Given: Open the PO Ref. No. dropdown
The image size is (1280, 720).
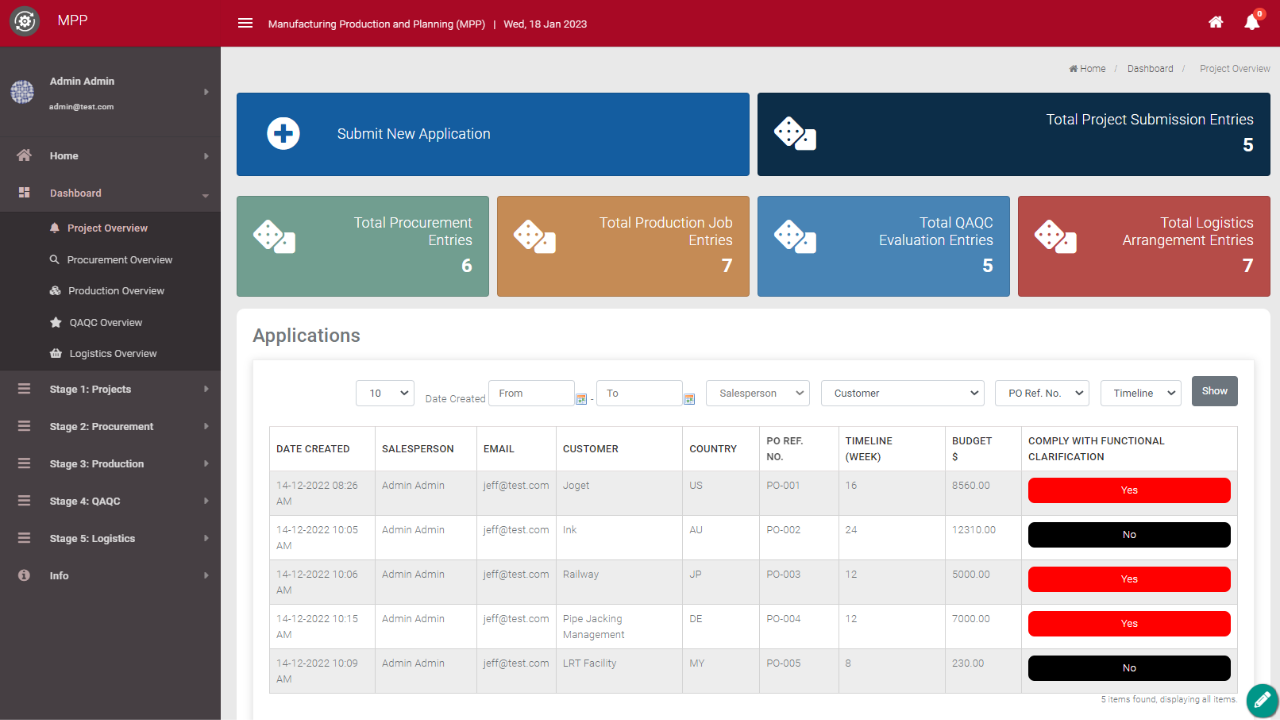Looking at the screenshot, I should click(x=1041, y=393).
